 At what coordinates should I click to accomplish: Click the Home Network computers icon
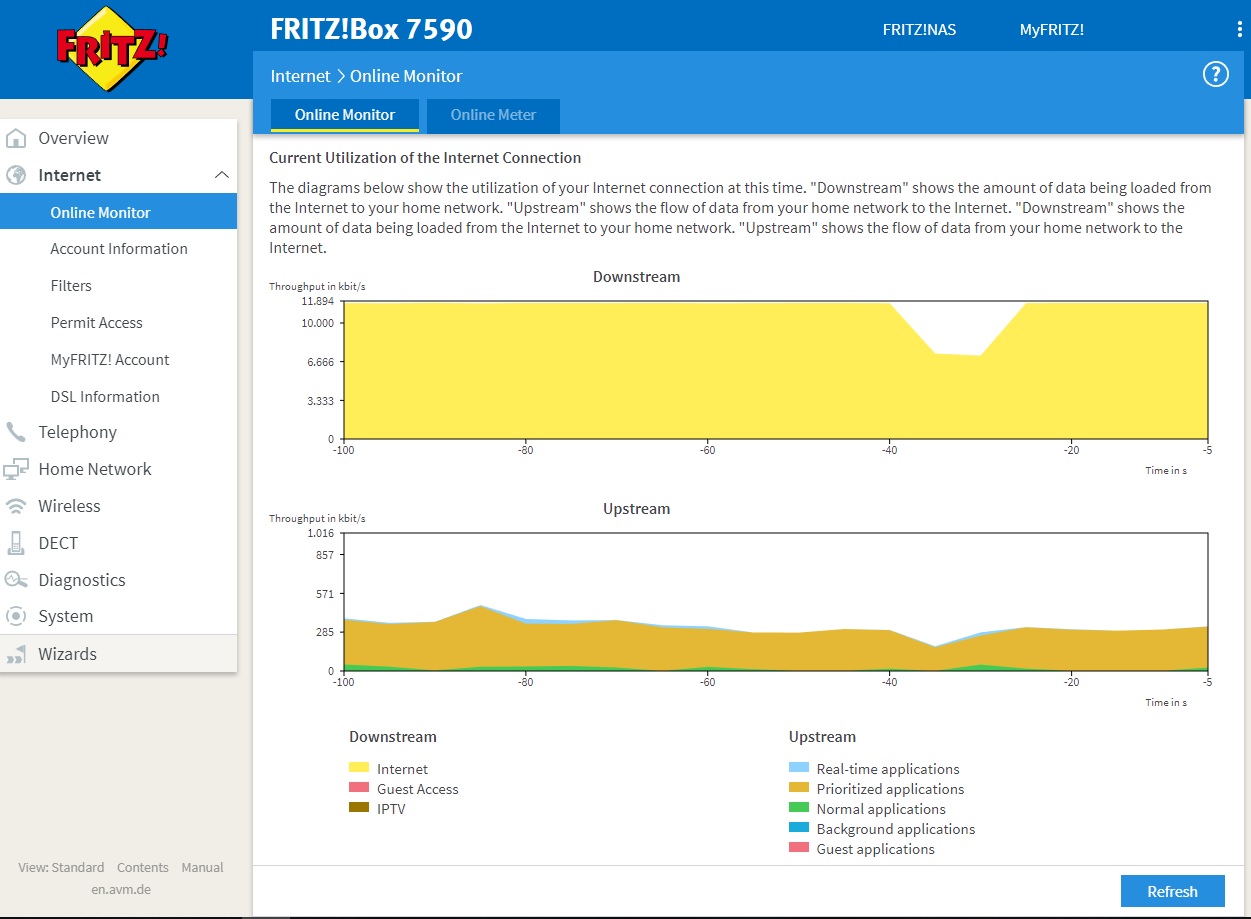tap(16, 469)
